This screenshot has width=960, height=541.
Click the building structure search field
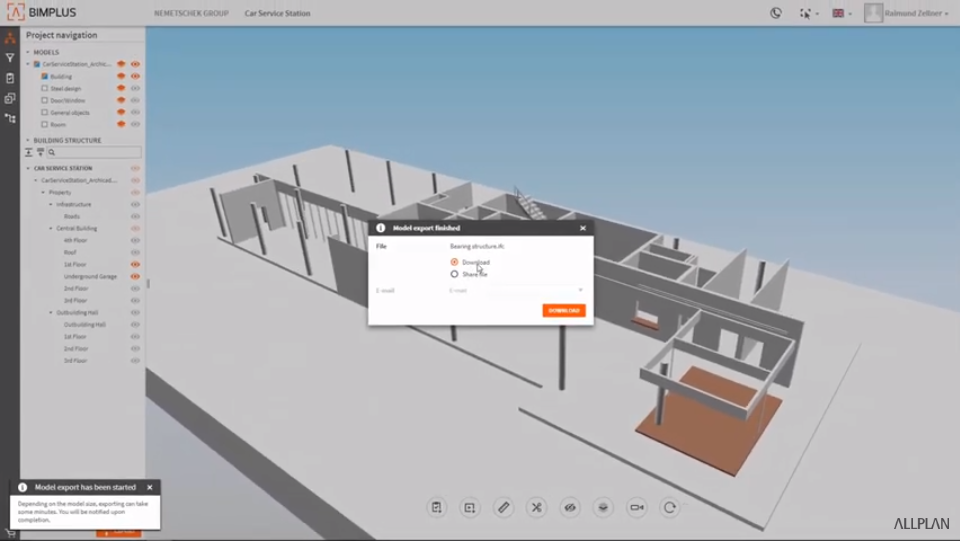(95, 152)
